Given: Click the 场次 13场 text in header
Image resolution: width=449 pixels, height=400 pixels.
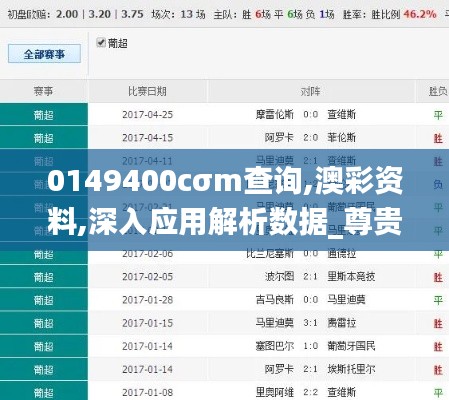Looking at the screenshot, I should (x=178, y=14).
